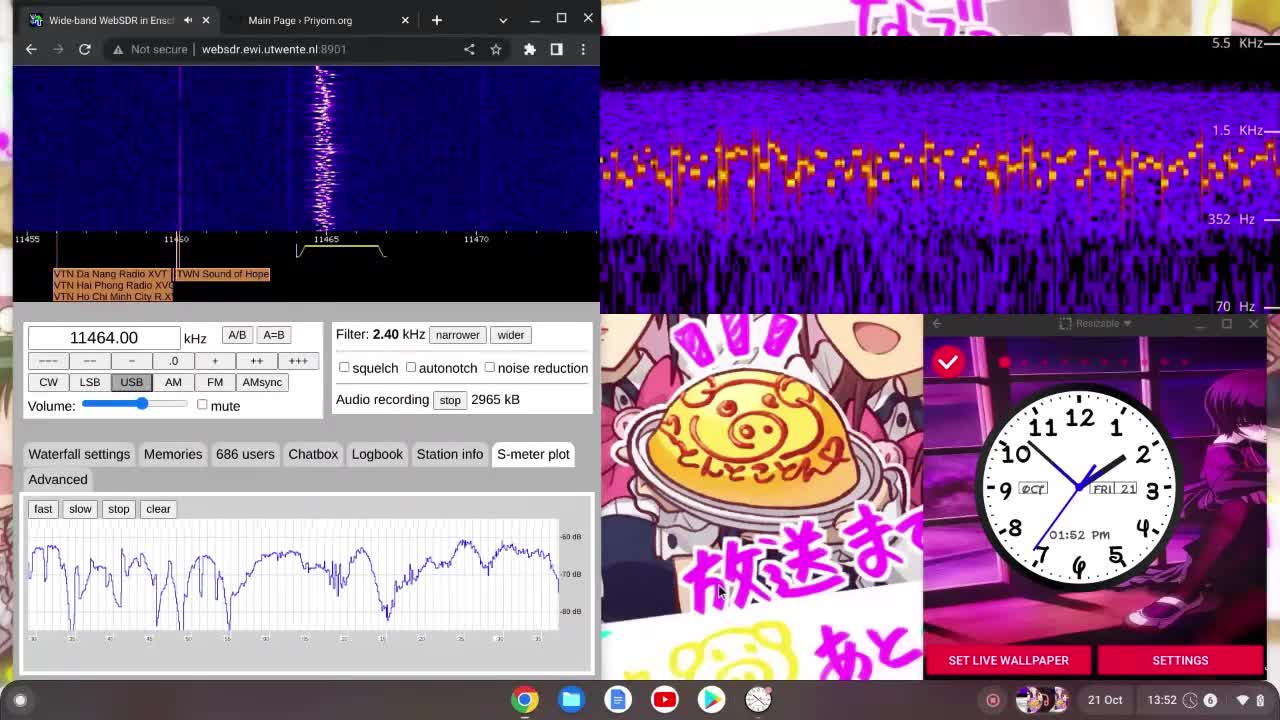Screen dimensions: 1280x720
Task: Reload the WebSDR page
Action: pyautogui.click(x=85, y=49)
